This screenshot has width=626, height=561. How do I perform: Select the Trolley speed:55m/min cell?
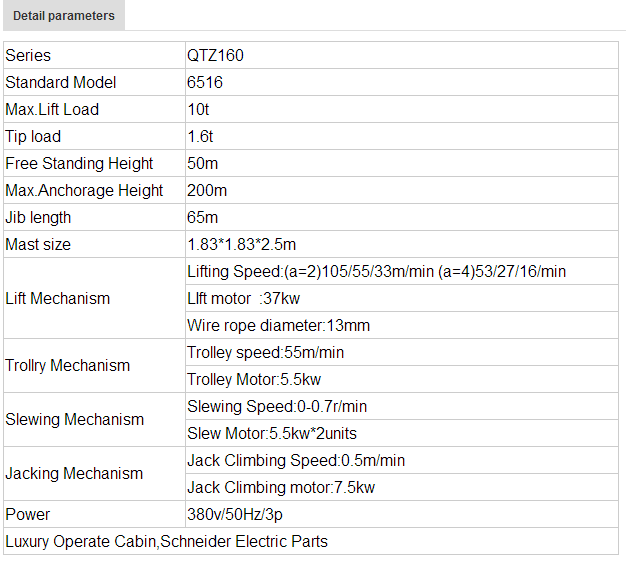(x=265, y=352)
